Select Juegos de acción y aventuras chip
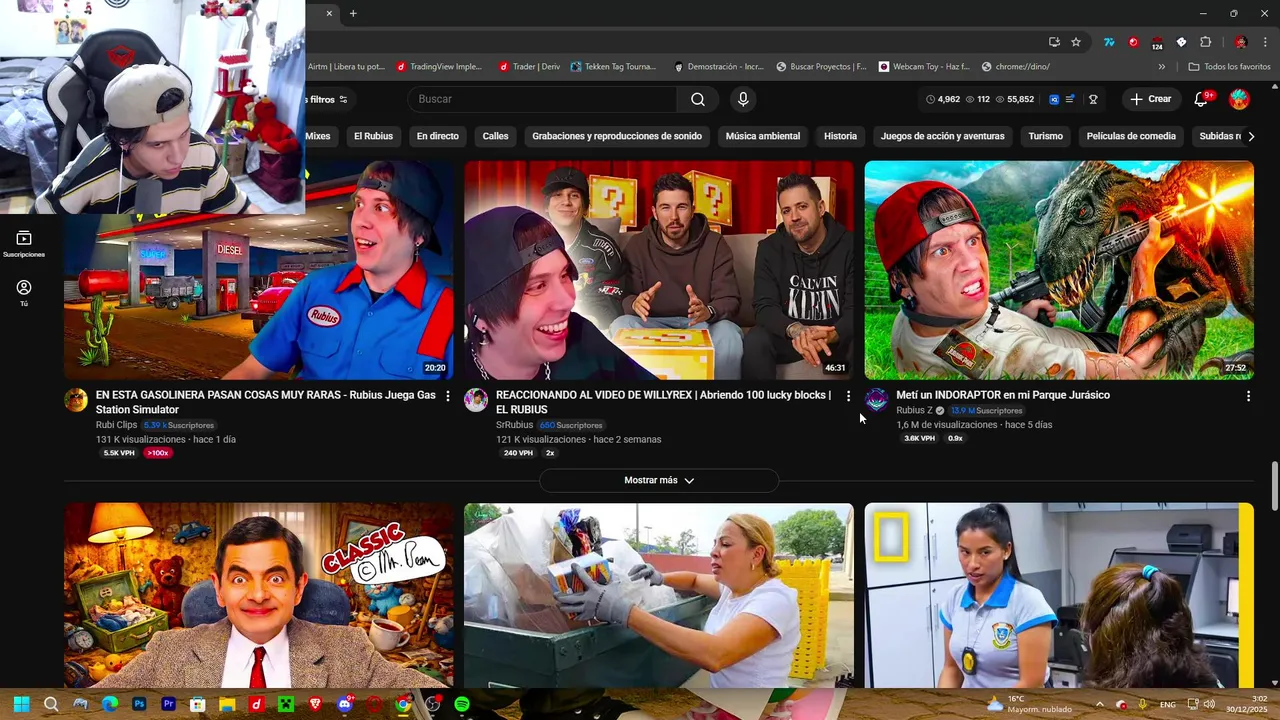1280x720 pixels. click(x=943, y=136)
